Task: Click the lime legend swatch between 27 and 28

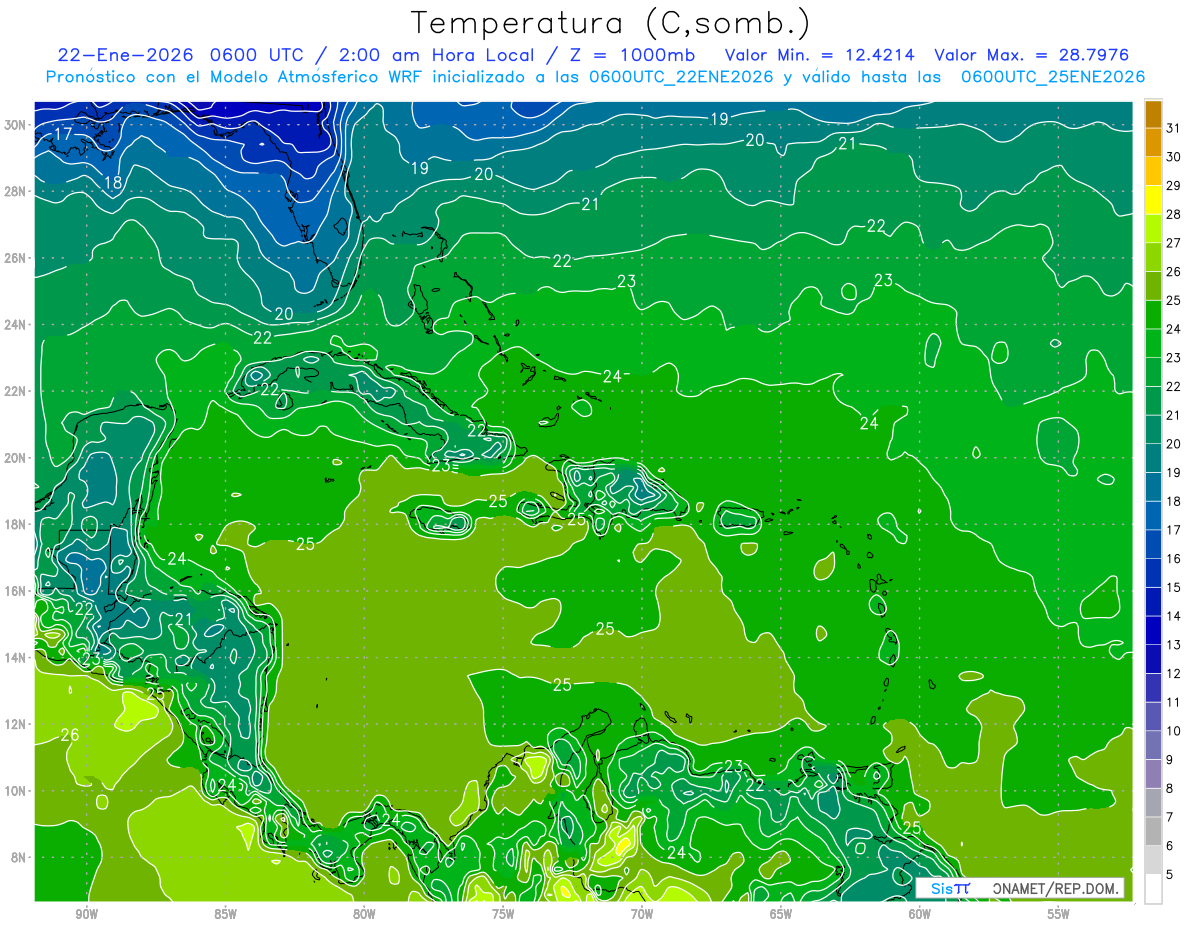Action: pos(1153,230)
